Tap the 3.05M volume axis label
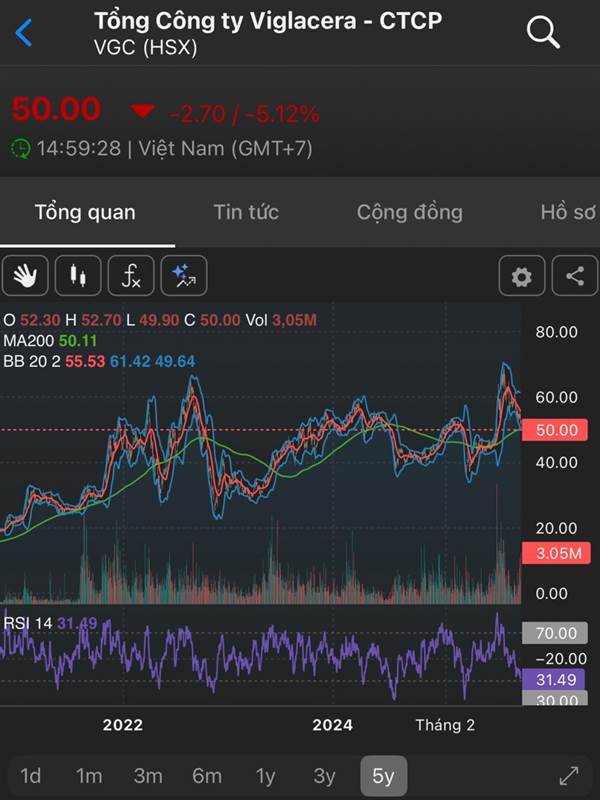600x800 pixels. pos(556,553)
